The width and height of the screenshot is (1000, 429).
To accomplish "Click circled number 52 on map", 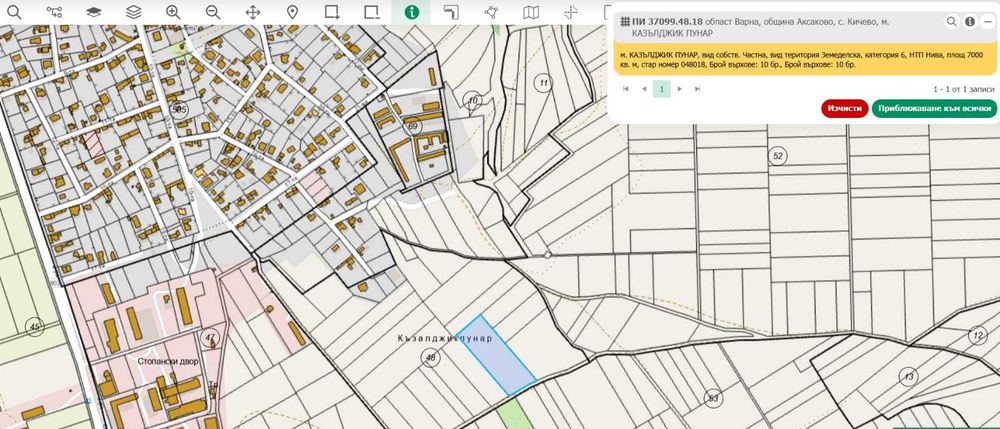I will click(x=777, y=156).
